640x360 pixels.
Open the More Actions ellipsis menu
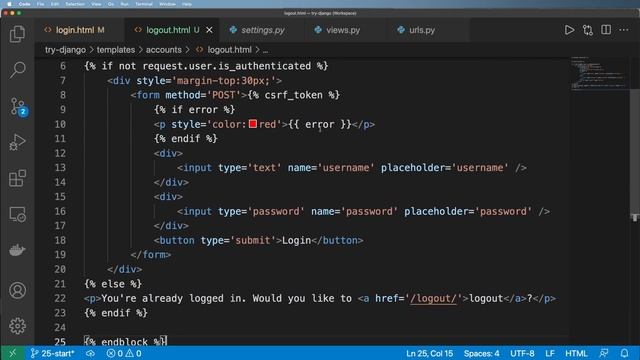(624, 30)
